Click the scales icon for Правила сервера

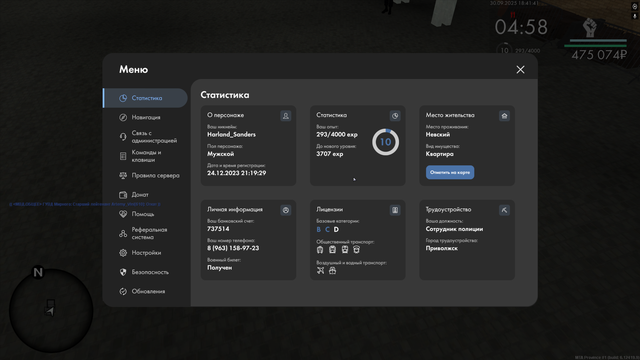click(123, 176)
